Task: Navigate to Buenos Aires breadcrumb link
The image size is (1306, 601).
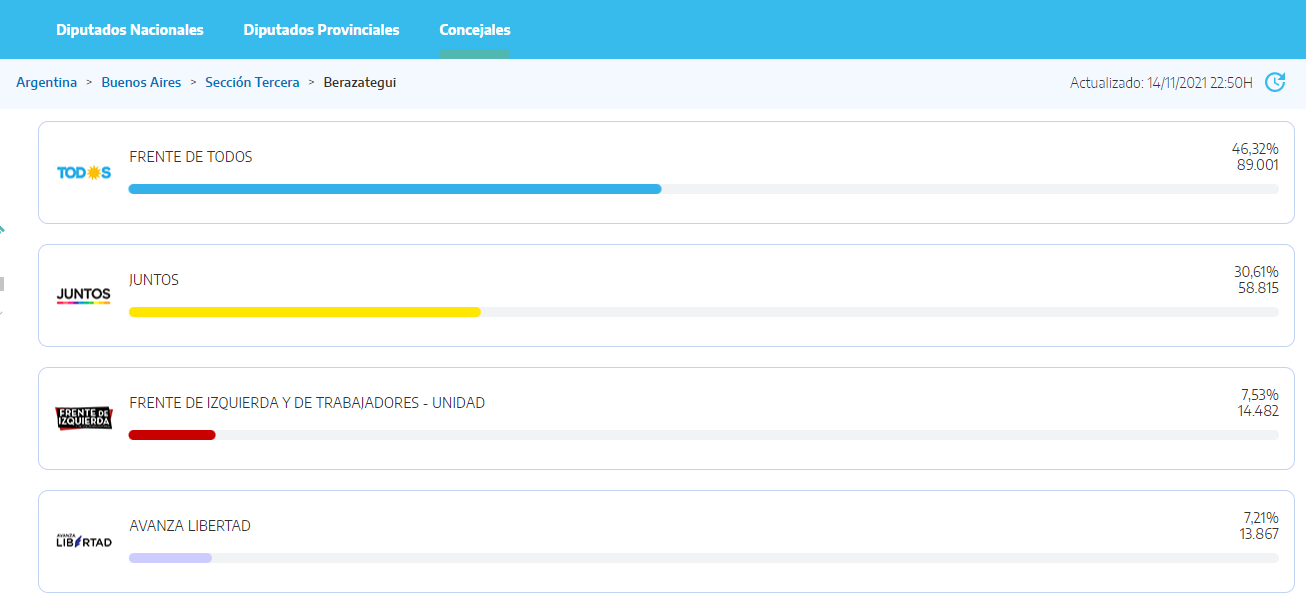Action: click(x=141, y=83)
